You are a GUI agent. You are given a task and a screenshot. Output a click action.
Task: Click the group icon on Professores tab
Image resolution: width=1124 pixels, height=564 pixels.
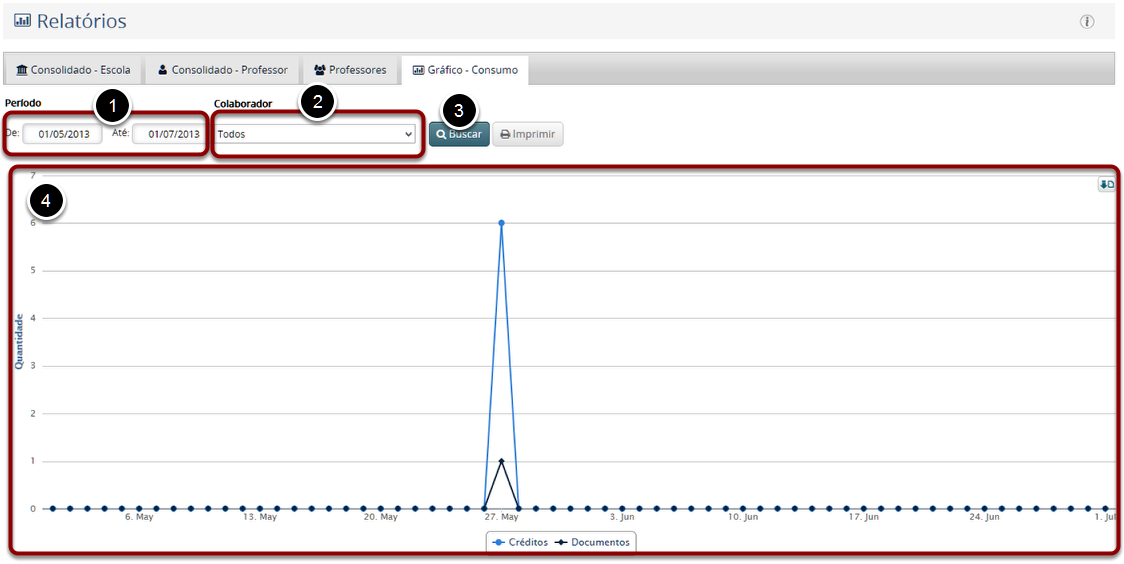pos(320,70)
